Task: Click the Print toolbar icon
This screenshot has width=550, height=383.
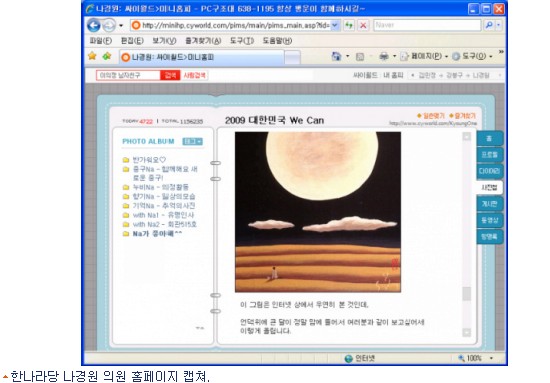Action: (x=384, y=56)
